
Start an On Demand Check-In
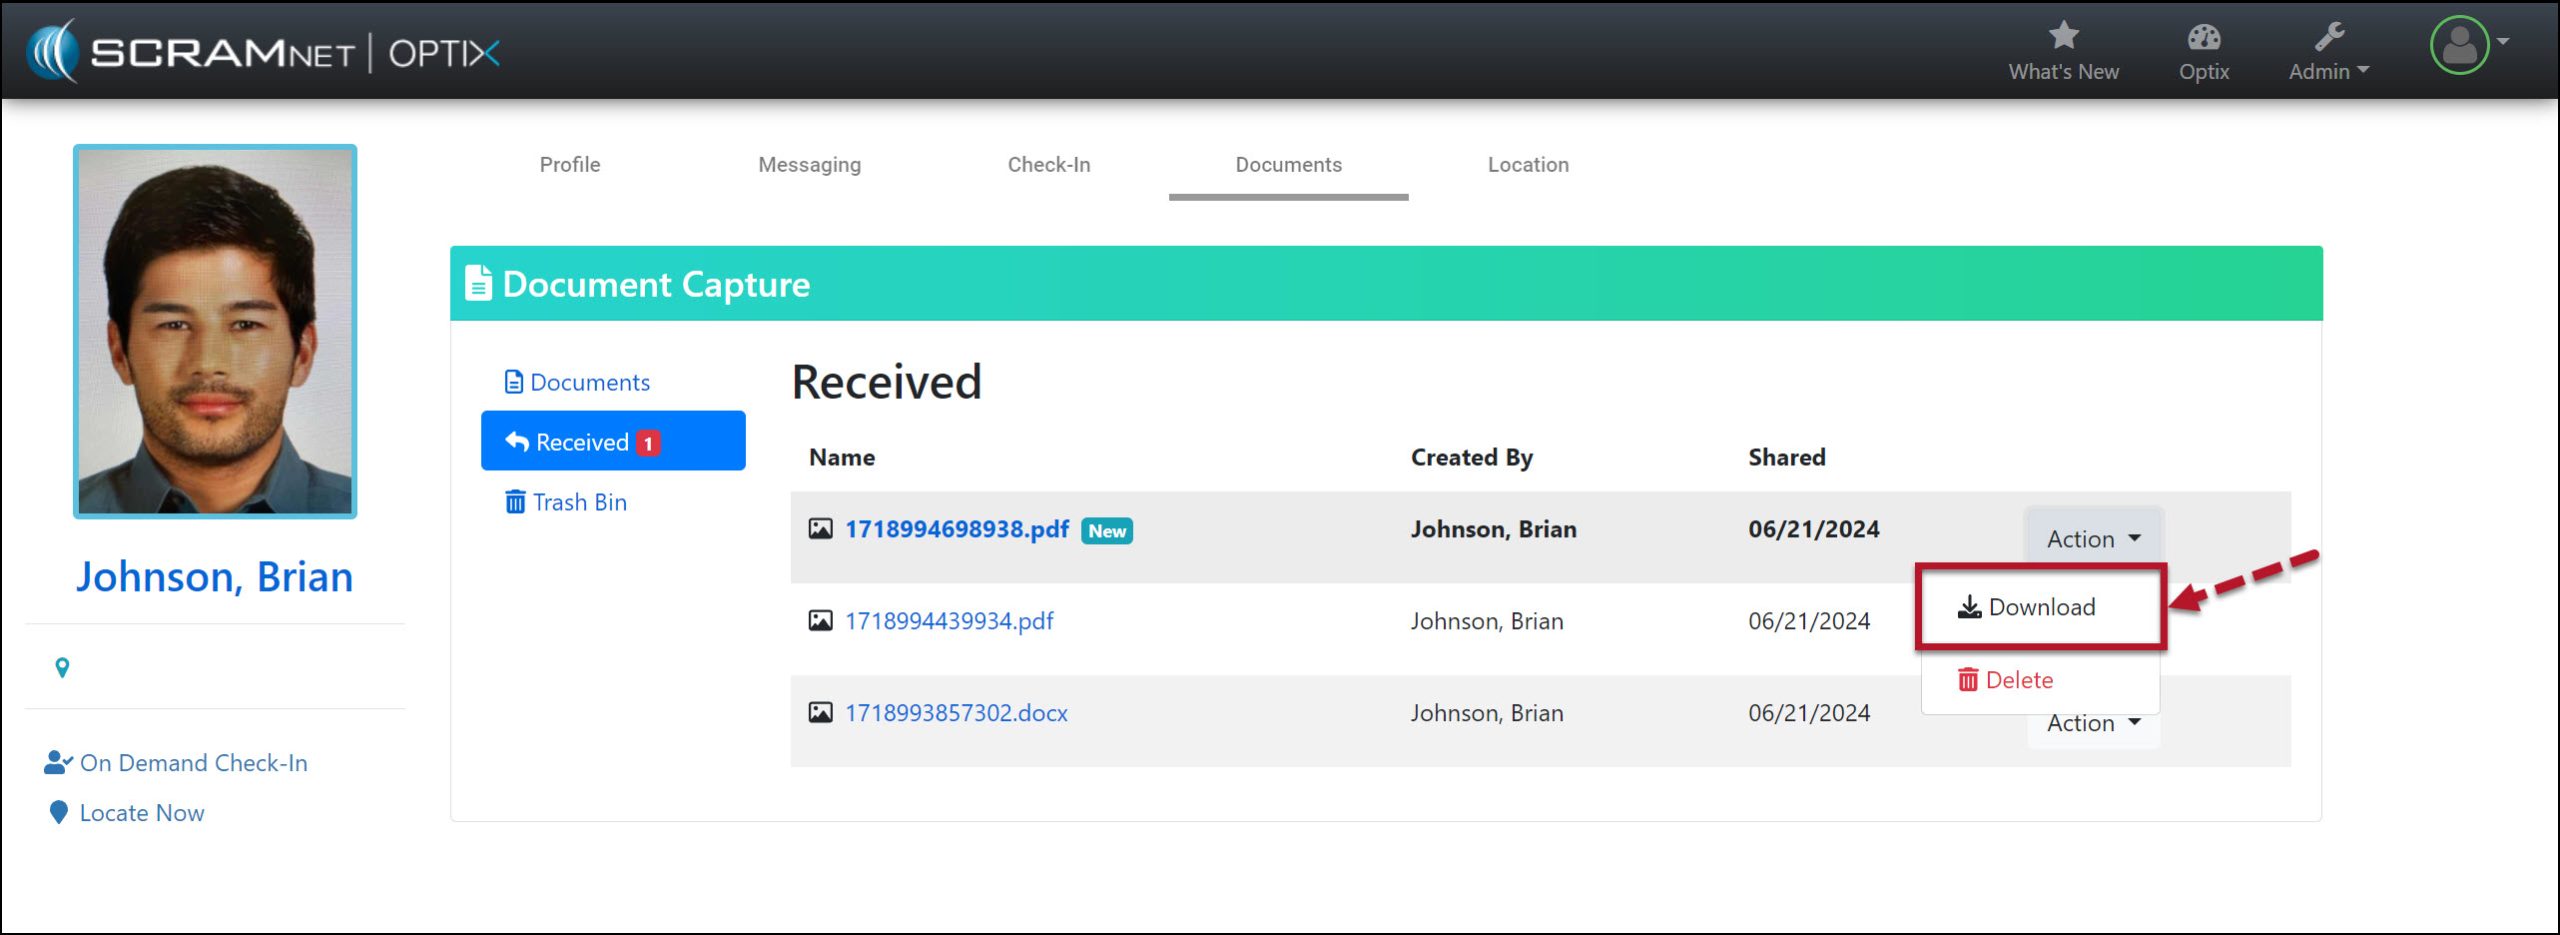193,763
